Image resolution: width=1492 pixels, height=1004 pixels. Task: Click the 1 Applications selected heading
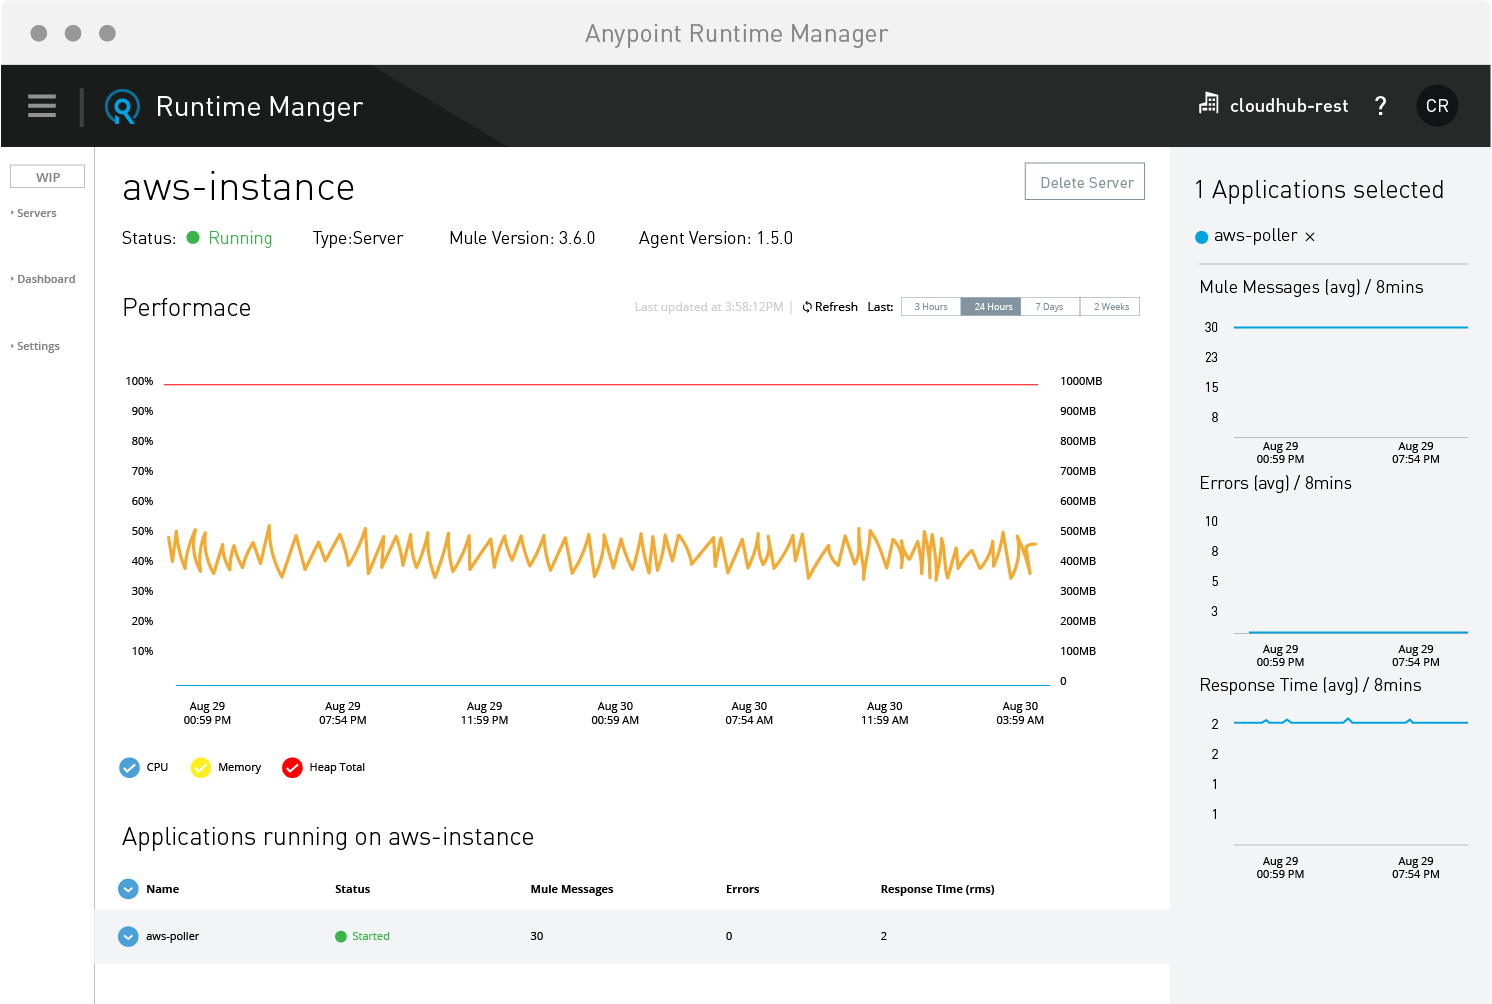click(1319, 190)
